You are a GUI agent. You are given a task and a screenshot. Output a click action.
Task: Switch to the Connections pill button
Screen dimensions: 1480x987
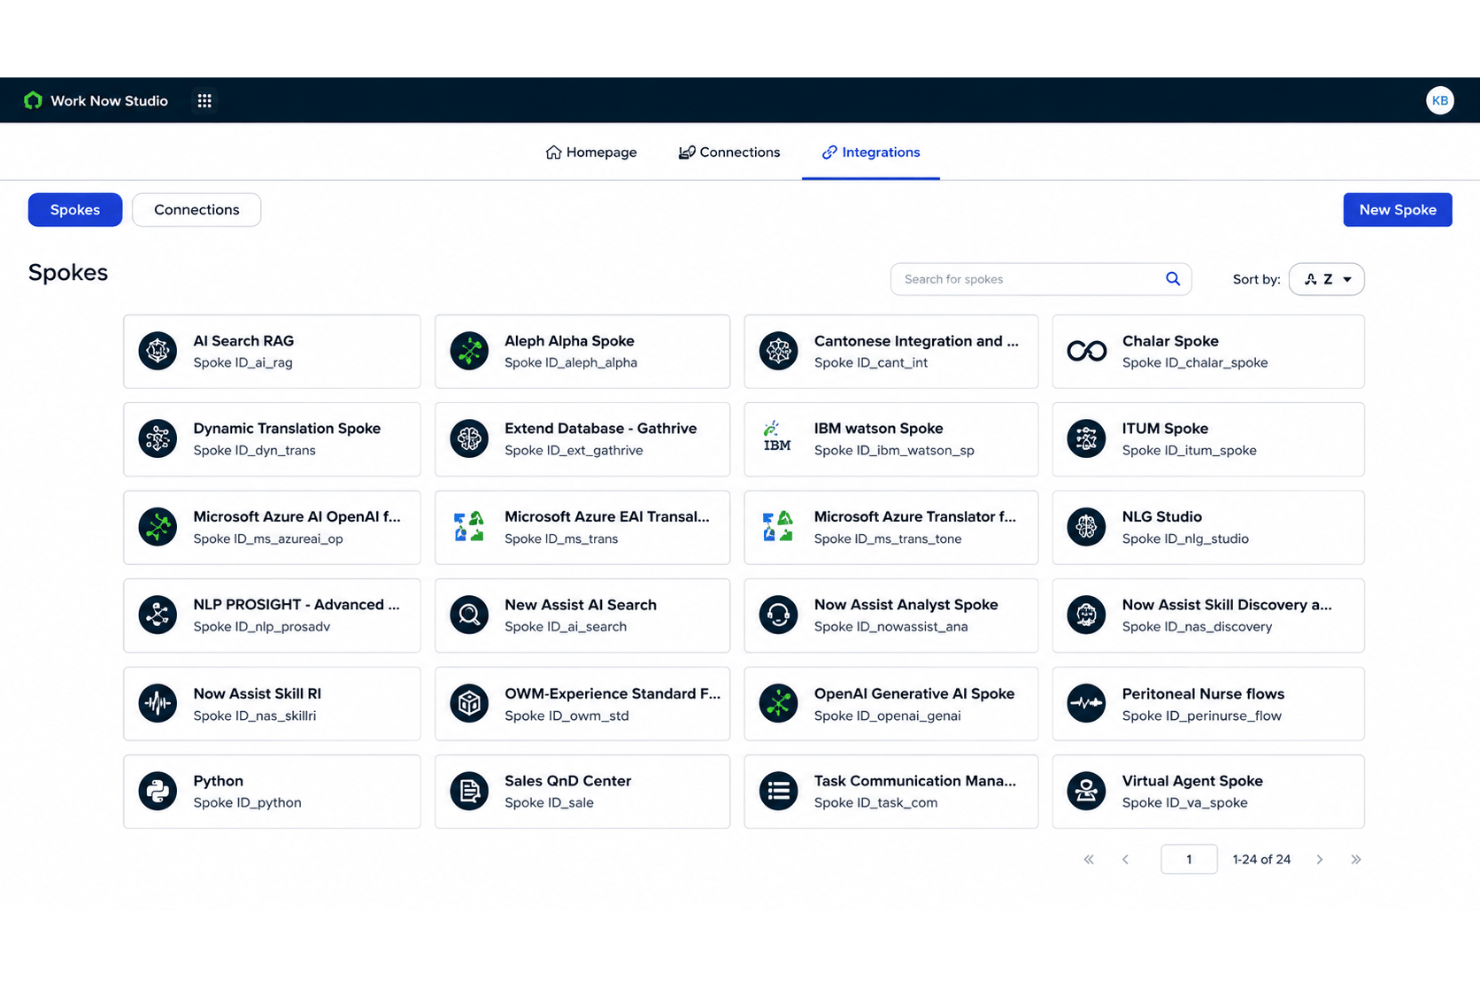[196, 210]
